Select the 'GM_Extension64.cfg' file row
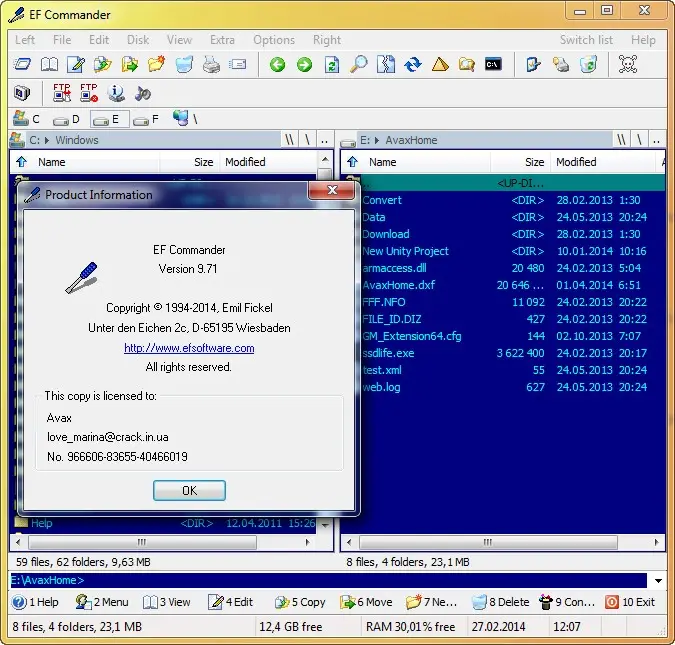 point(503,336)
